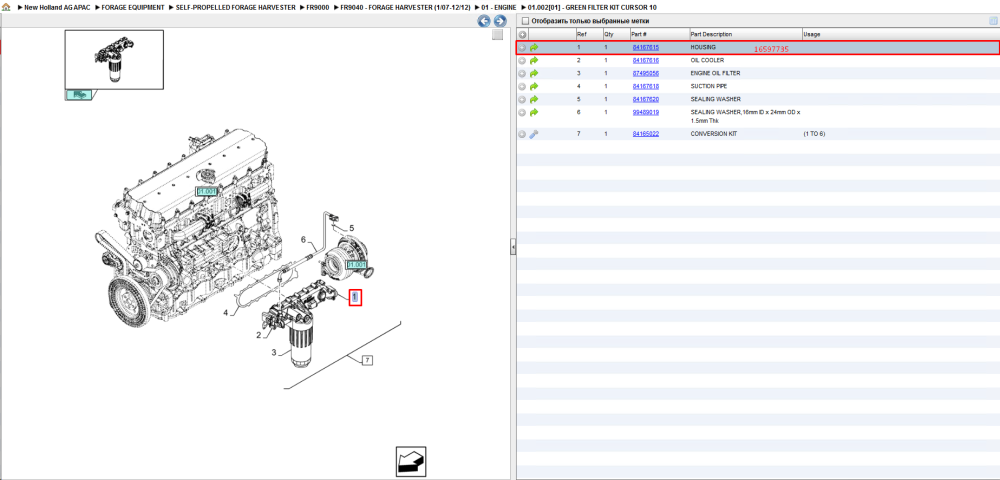Navigate forward with the blue right arrow
Viewport: 1000px width, 480px height.
500,21
